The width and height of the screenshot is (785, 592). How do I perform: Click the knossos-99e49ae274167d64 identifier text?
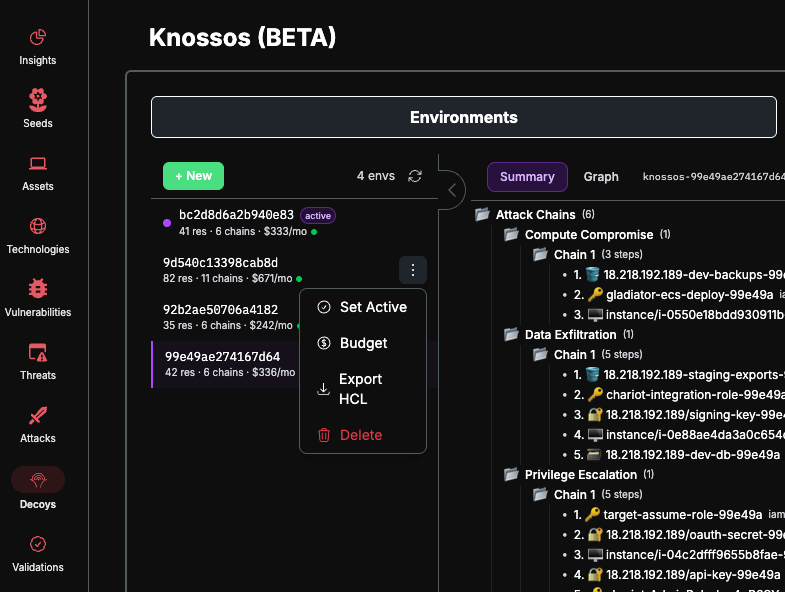713,176
